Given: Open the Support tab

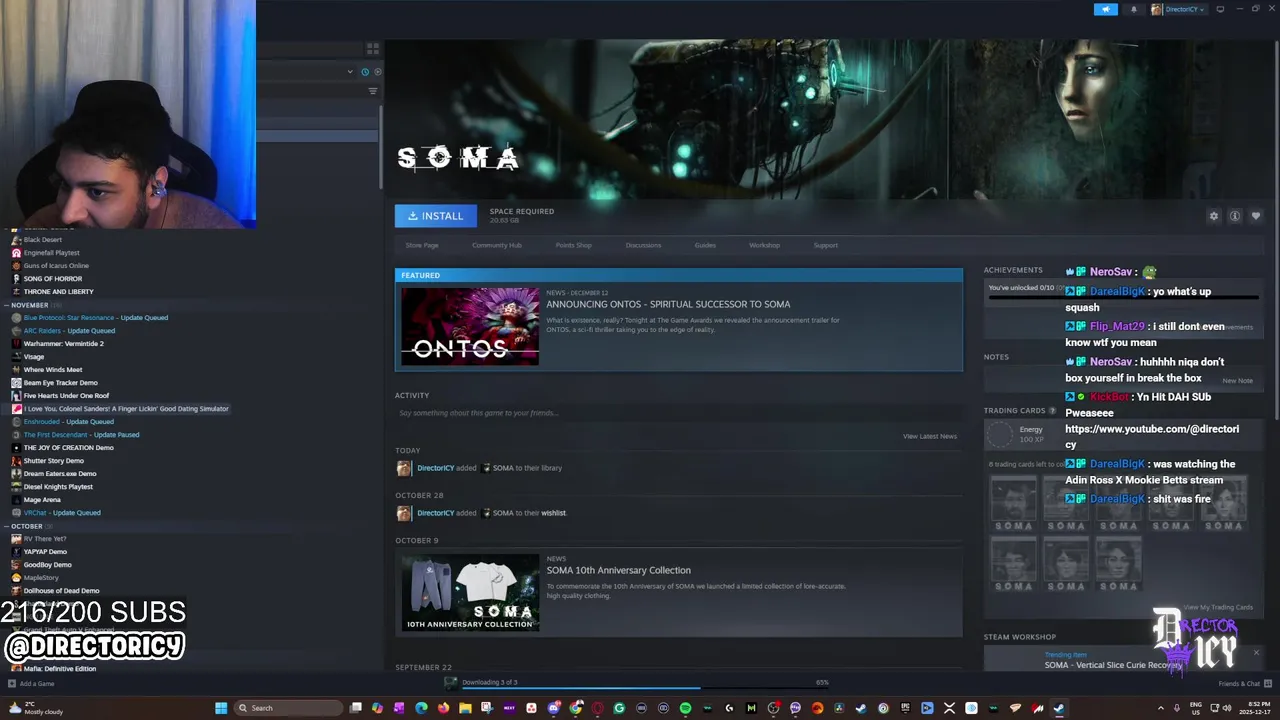Looking at the screenshot, I should (x=826, y=245).
